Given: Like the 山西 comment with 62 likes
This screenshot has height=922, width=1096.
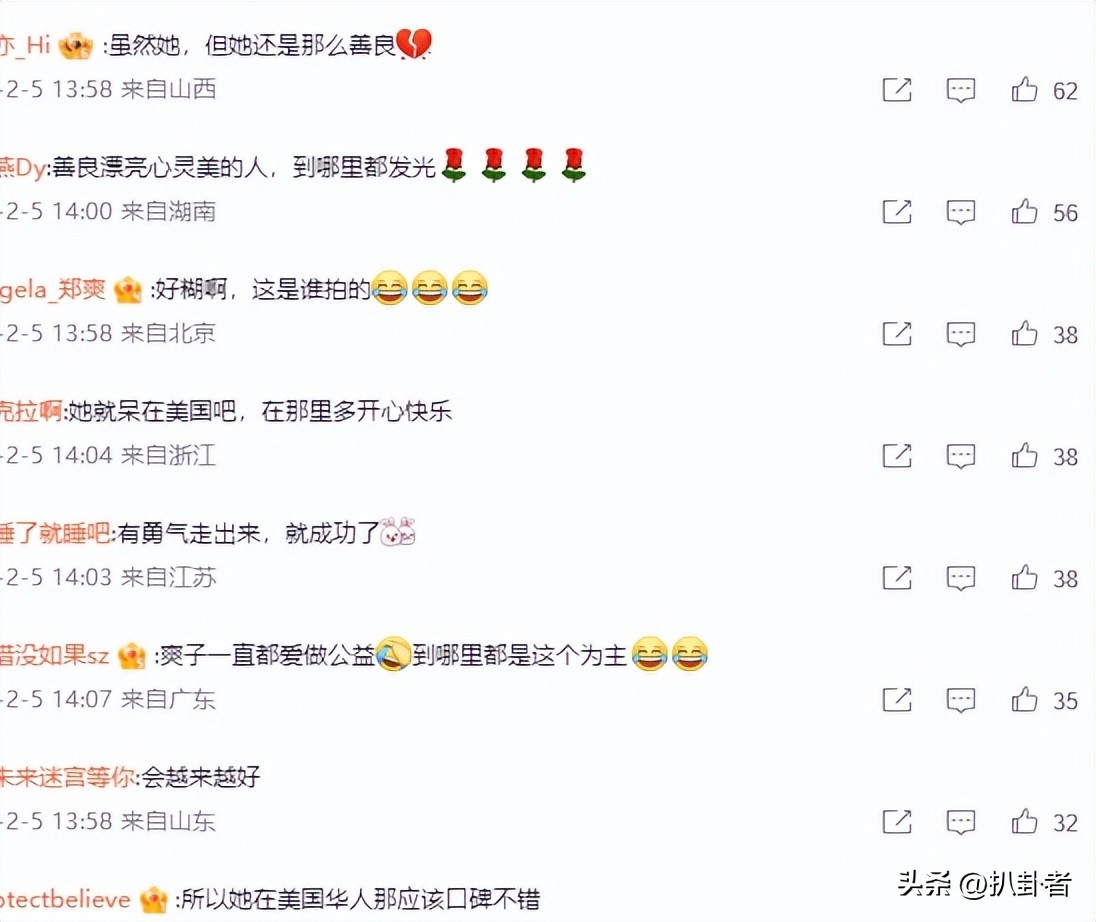Looking at the screenshot, I should pyautogui.click(x=1024, y=89).
